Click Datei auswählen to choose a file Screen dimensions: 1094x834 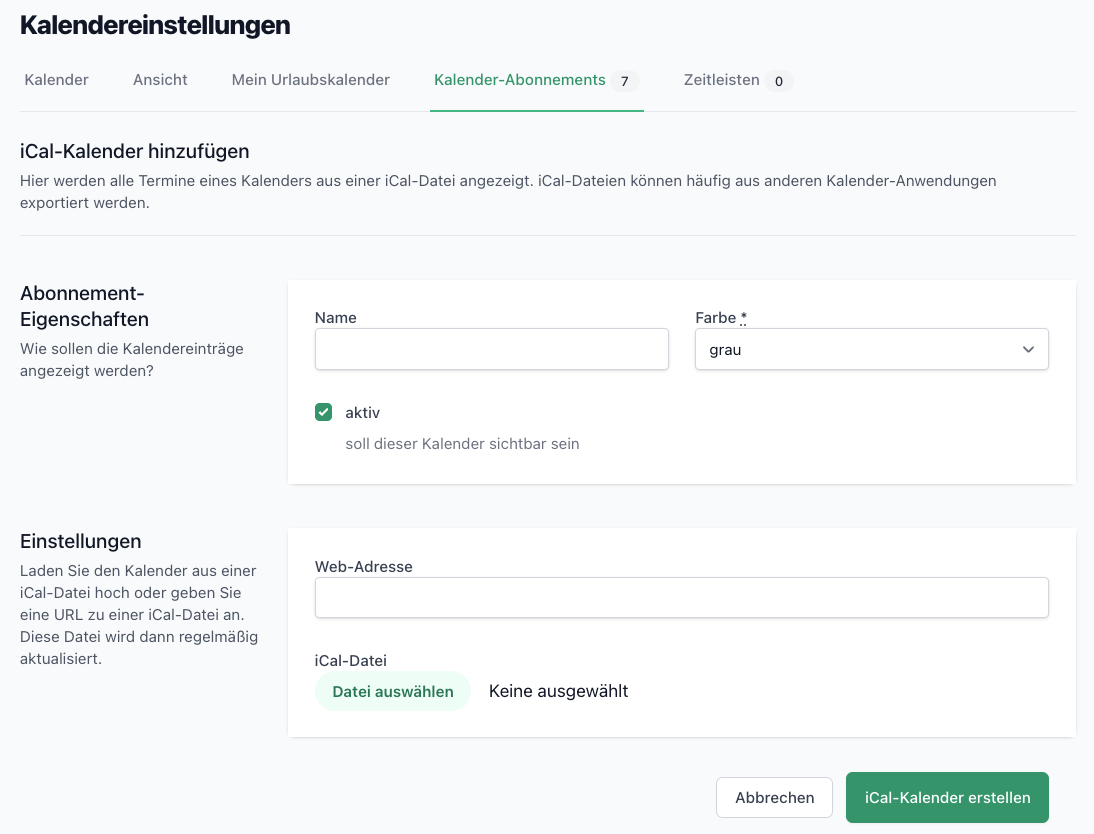point(392,691)
